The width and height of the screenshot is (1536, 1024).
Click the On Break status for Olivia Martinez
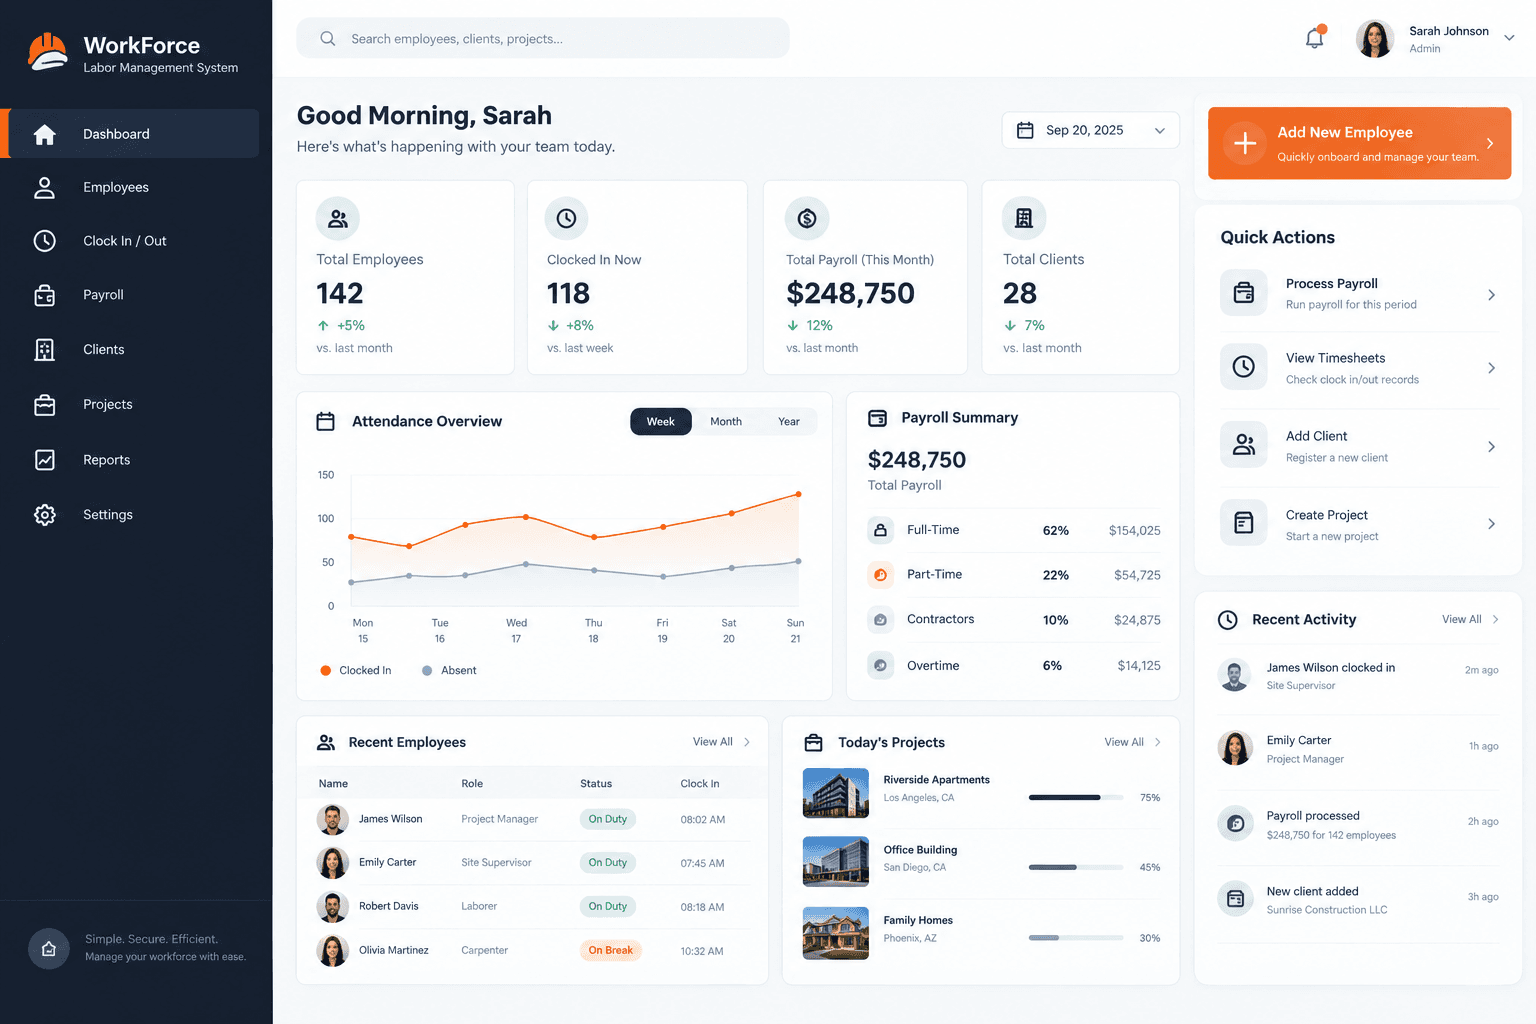pos(610,950)
